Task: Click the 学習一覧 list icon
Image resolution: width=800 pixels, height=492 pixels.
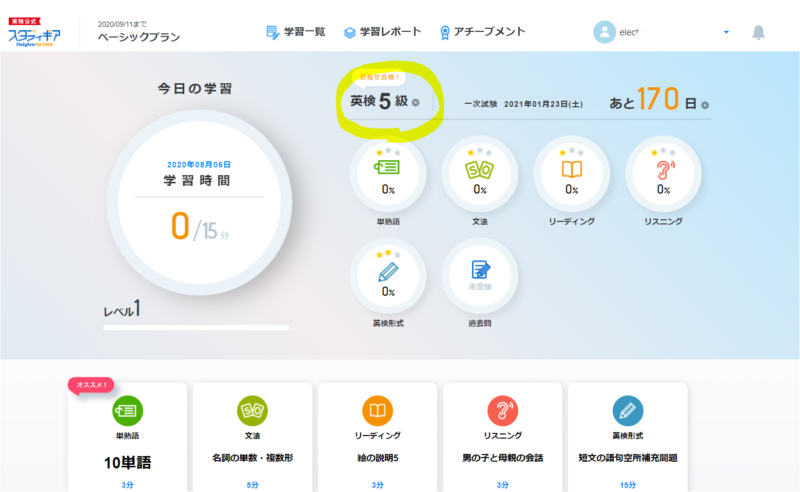Action: click(273, 33)
